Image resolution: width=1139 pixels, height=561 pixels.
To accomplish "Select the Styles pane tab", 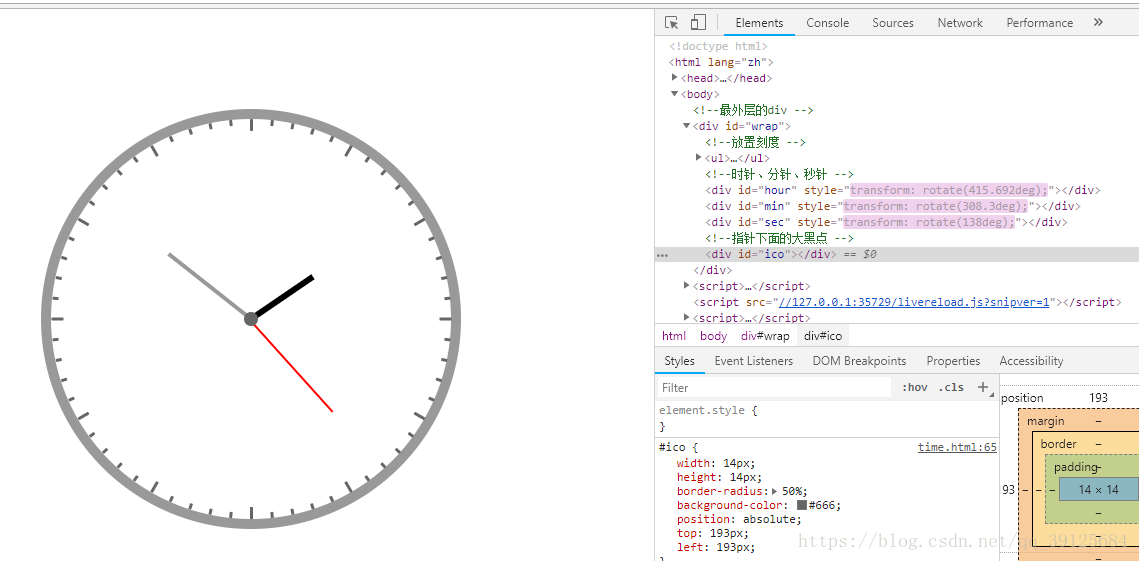I will [x=679, y=361].
